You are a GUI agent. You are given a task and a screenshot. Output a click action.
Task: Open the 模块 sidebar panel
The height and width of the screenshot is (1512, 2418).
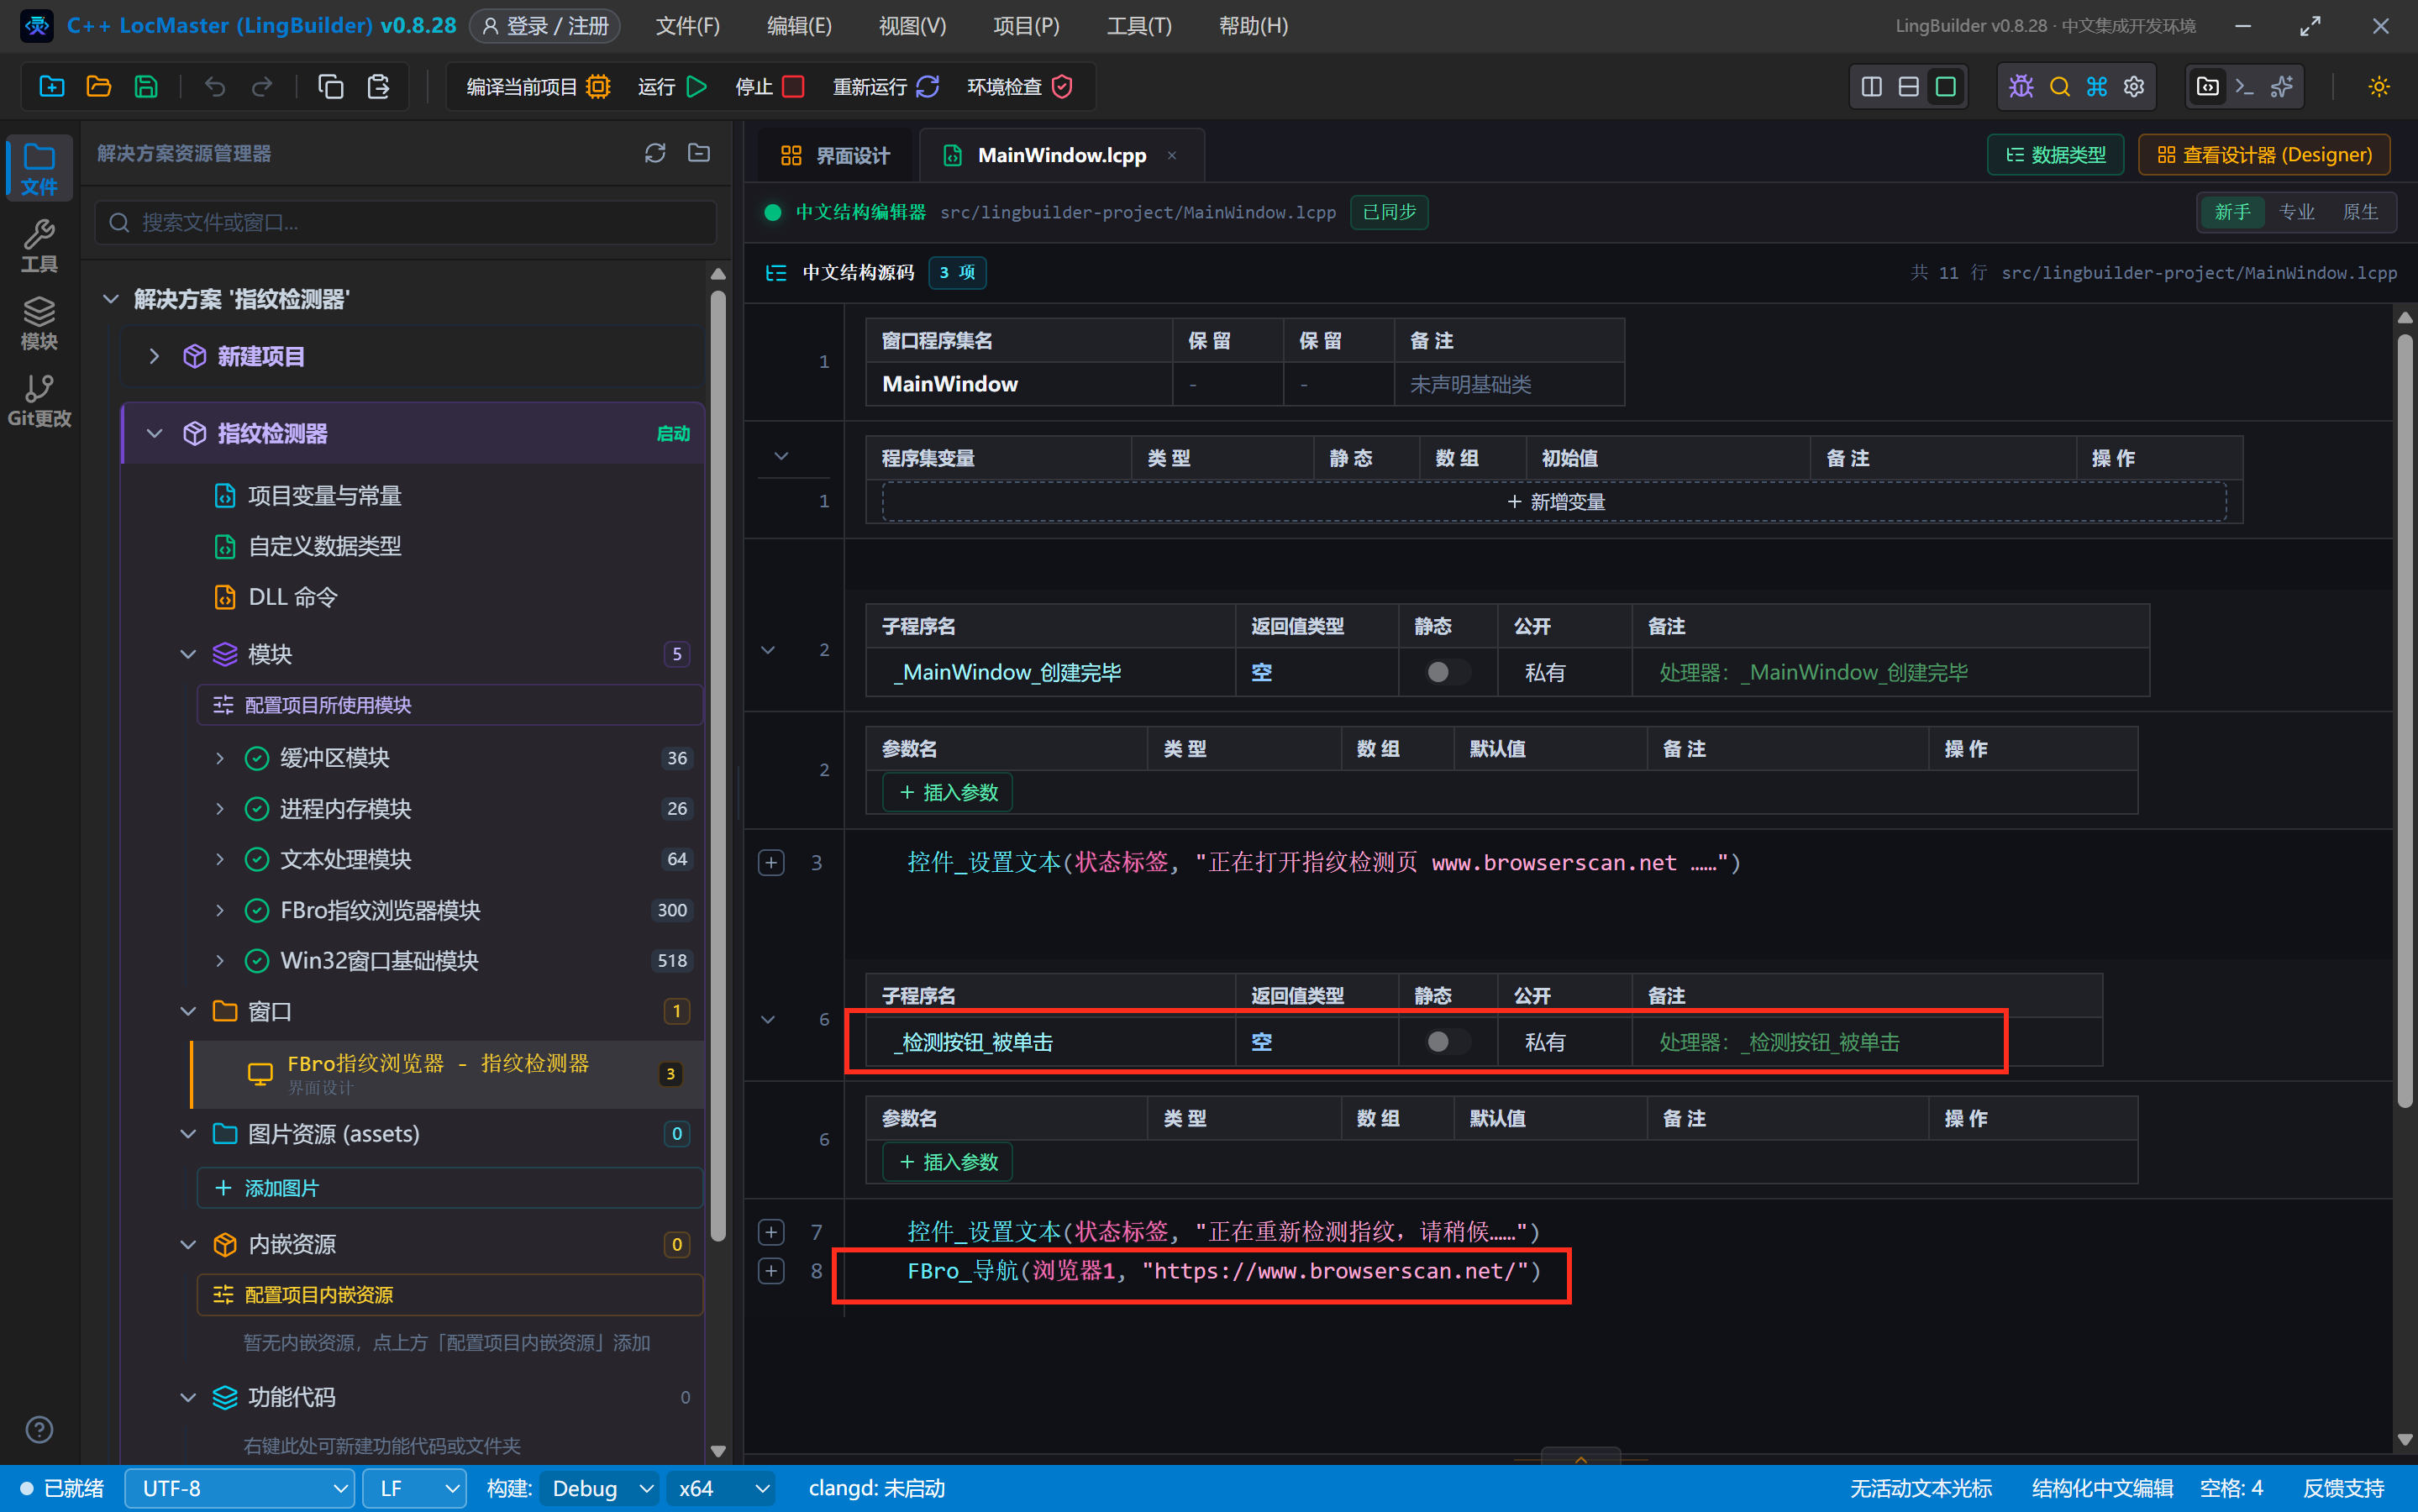39,324
